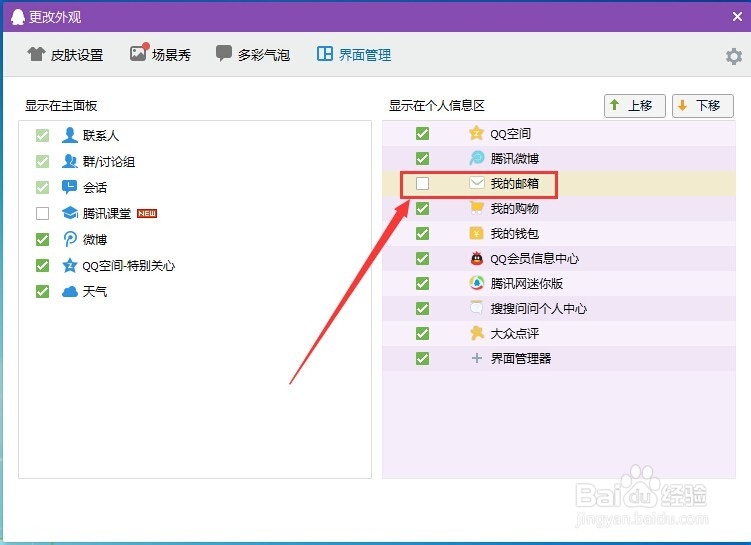This screenshot has height=545, width=751.
Task: Enable the 腾讯课堂 checkbox
Action: (42, 213)
